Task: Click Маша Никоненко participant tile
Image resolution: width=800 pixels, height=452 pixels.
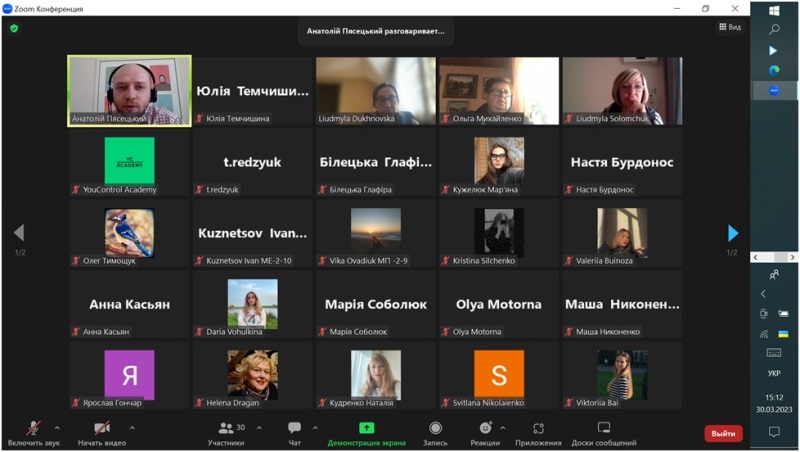Action: tap(622, 304)
